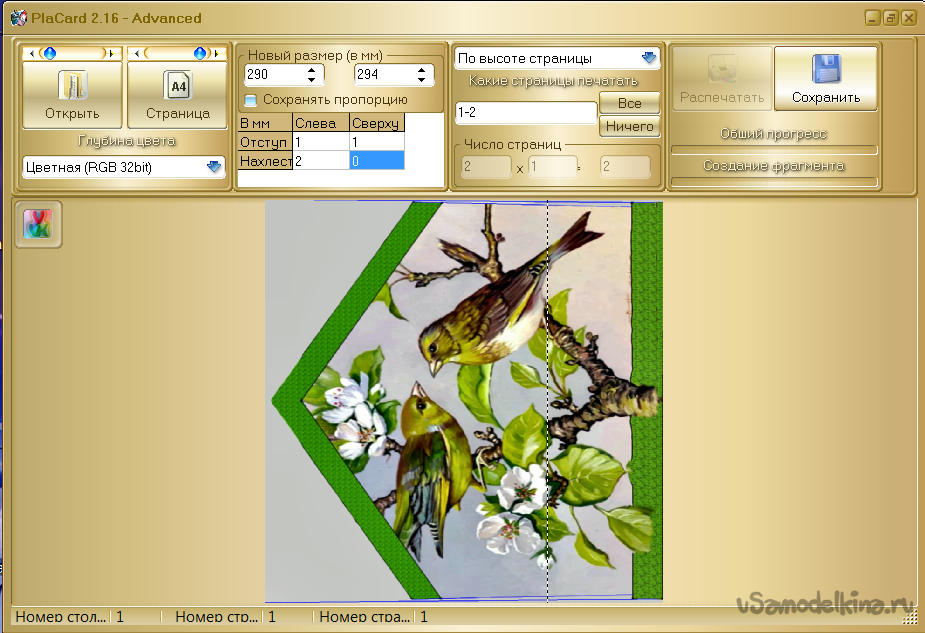Select the Нахлест Сверху cell with value 0
Viewport: 925px width, 633px height.
377,161
